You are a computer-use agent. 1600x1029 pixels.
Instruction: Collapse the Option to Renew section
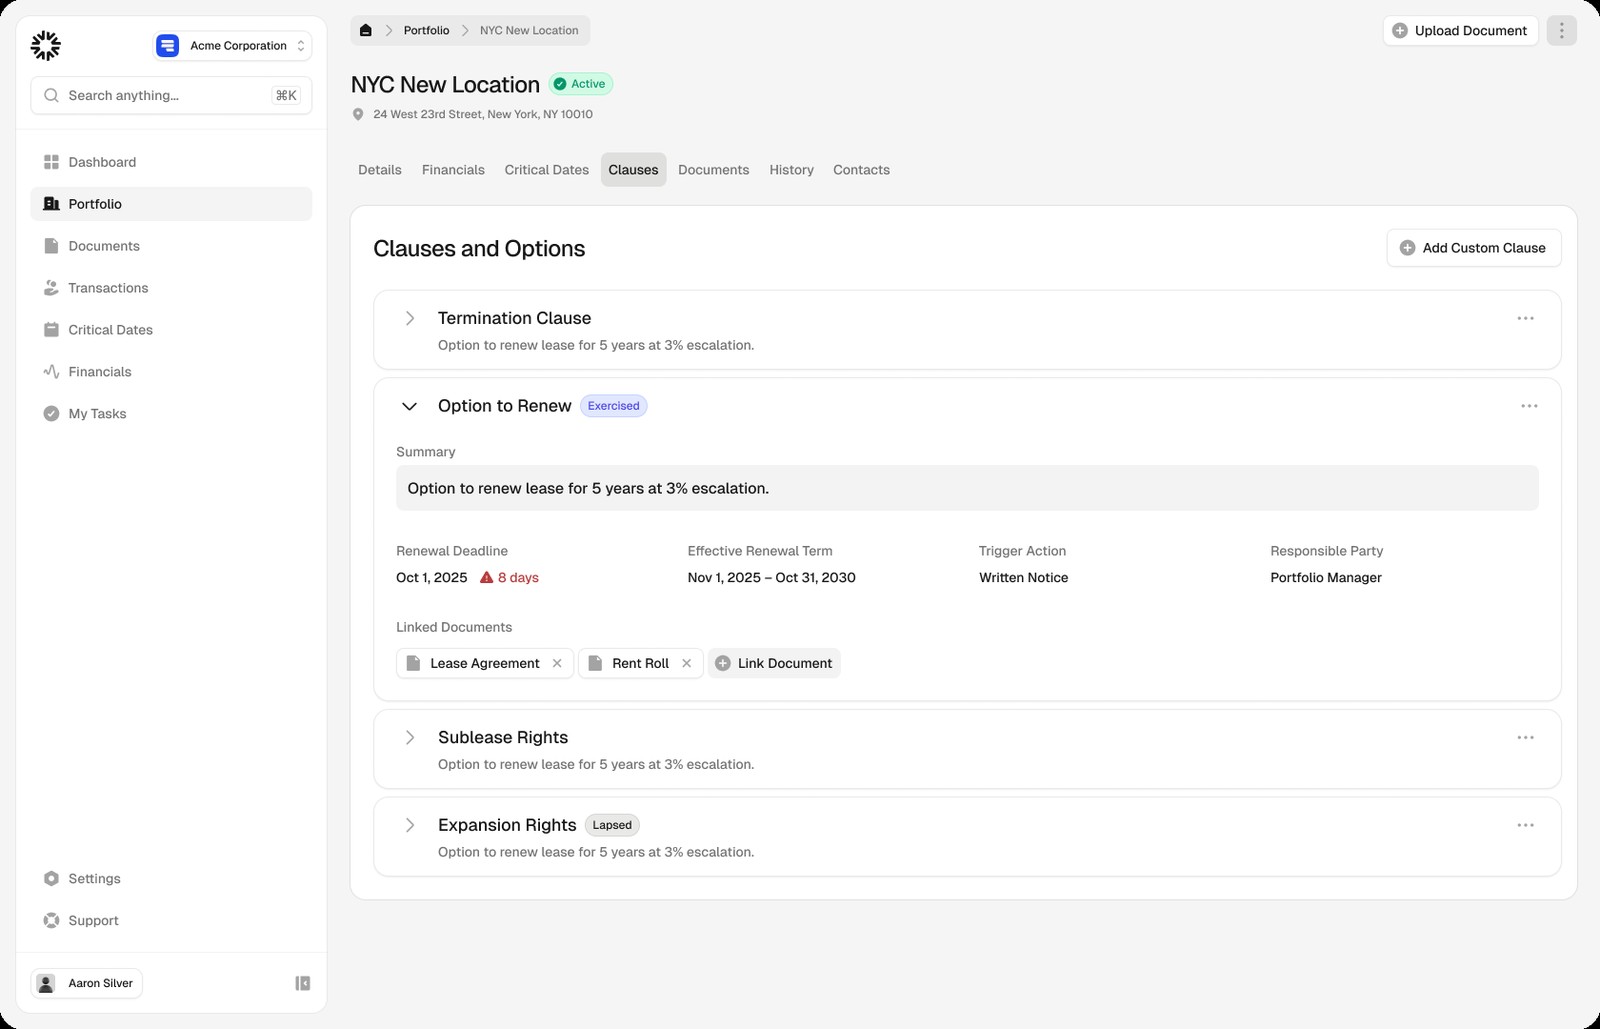tap(409, 406)
